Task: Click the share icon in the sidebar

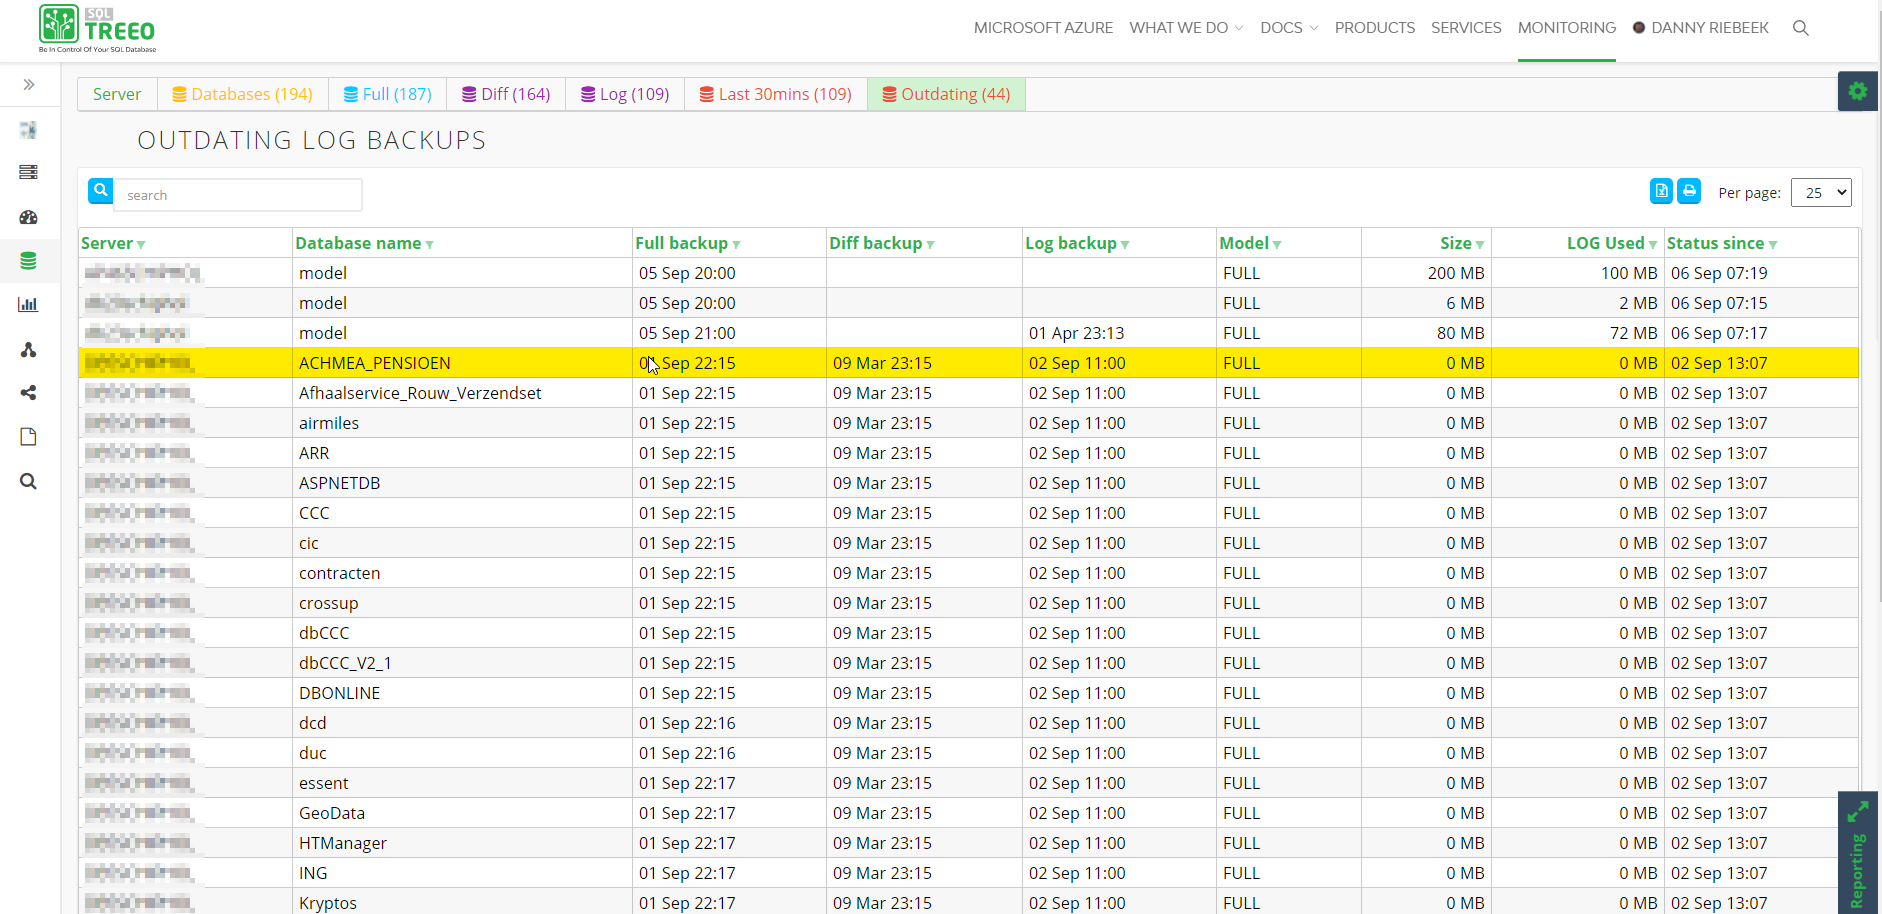Action: pyautogui.click(x=28, y=393)
